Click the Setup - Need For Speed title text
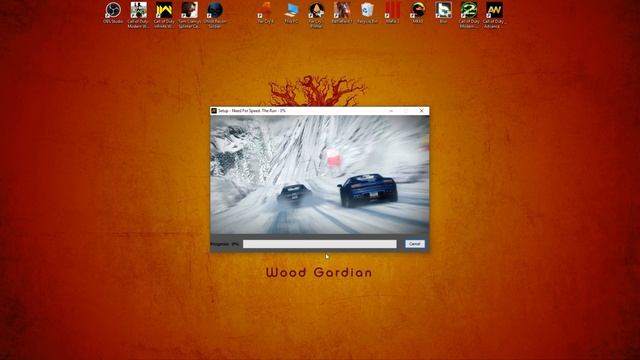Viewport: 640px width, 360px height. point(252,111)
